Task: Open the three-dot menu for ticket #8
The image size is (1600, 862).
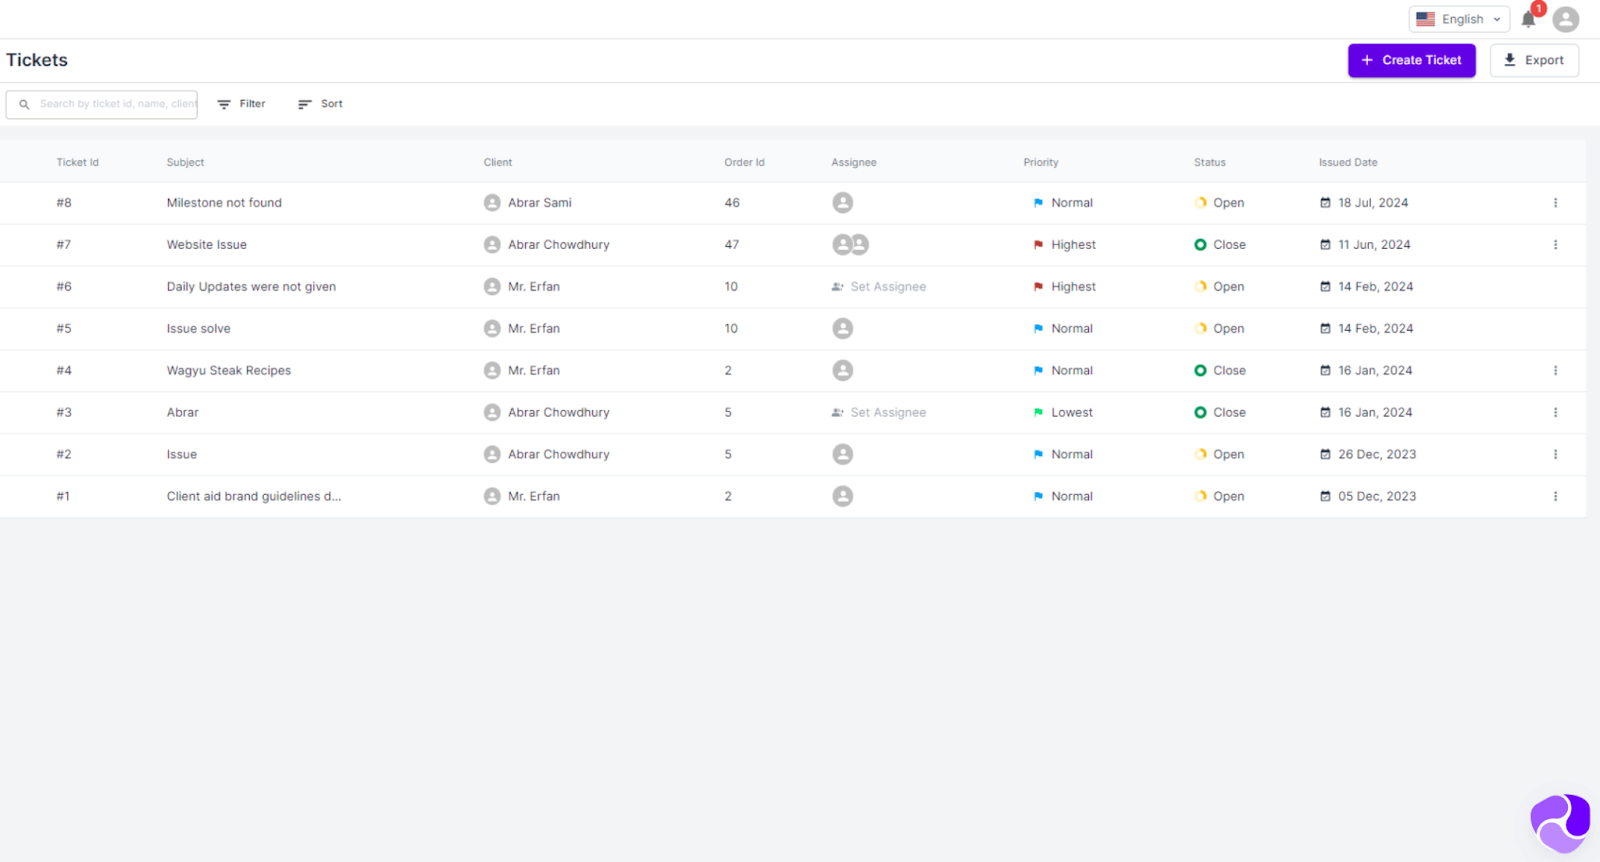Action: point(1555,203)
